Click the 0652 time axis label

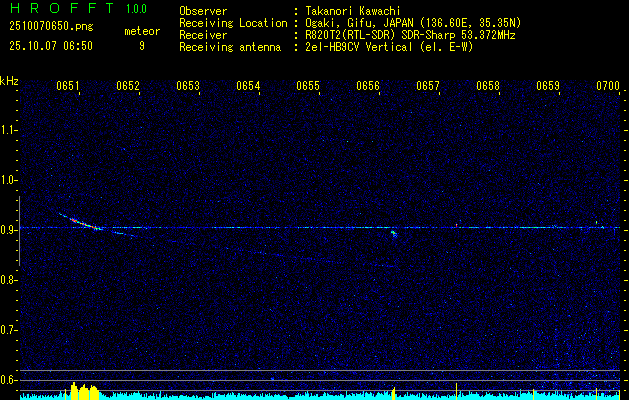128,86
